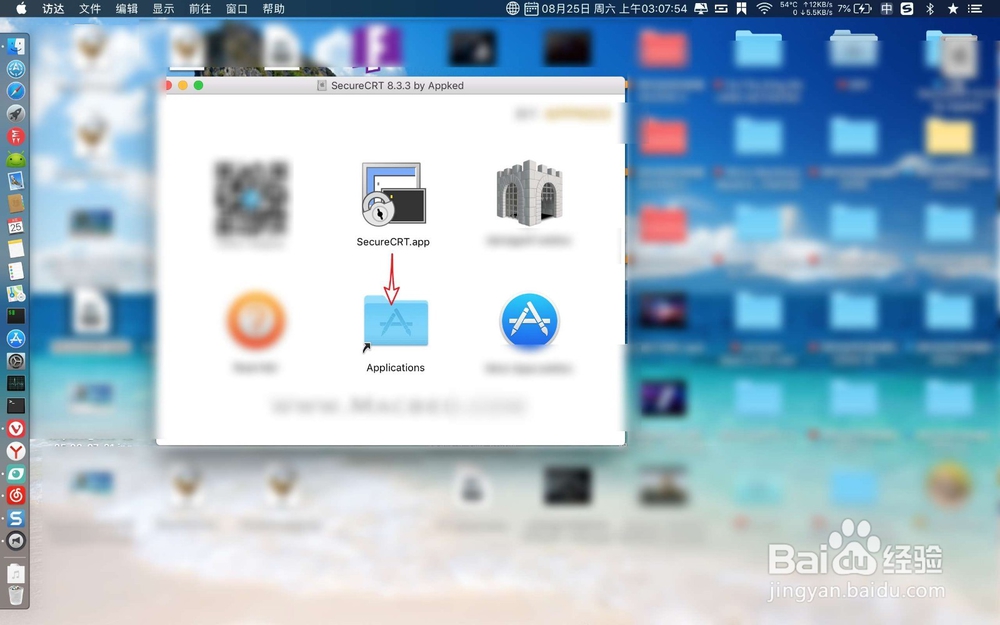Open the Trash in the Dock

[16, 595]
